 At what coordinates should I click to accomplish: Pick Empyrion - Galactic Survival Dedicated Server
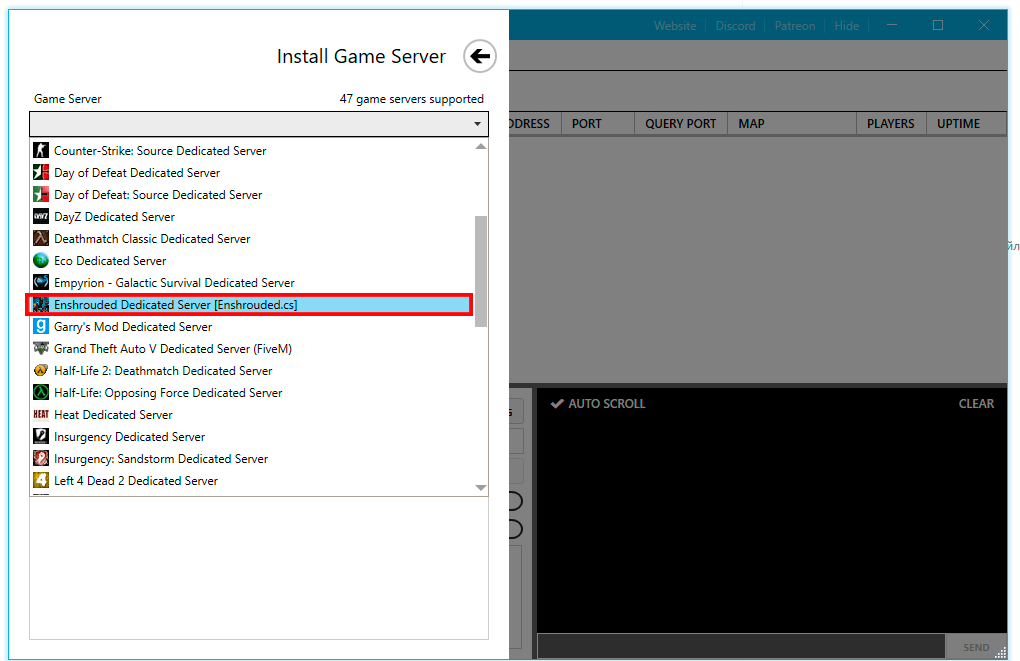(x=252, y=282)
